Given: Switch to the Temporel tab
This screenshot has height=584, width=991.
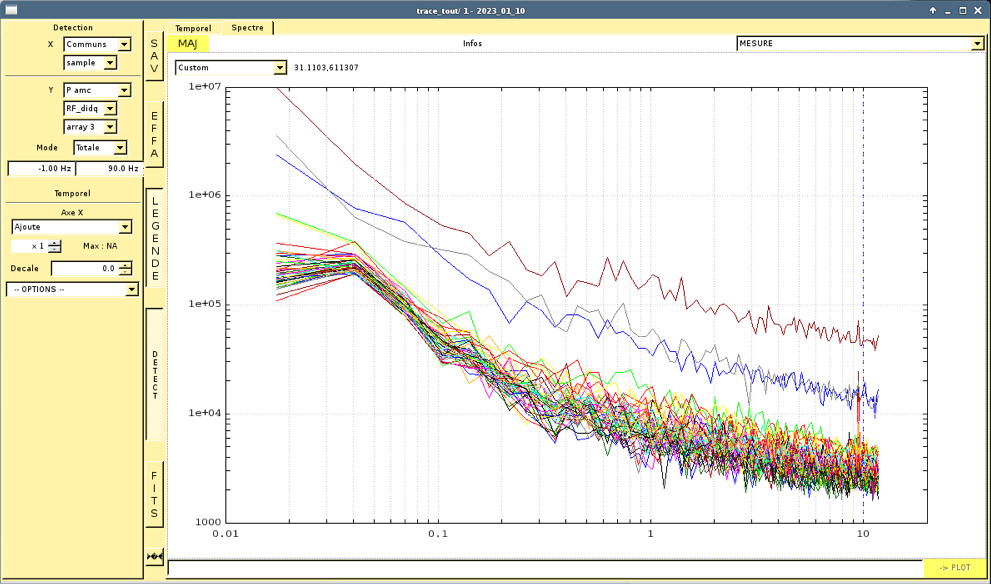Looking at the screenshot, I should [193, 28].
